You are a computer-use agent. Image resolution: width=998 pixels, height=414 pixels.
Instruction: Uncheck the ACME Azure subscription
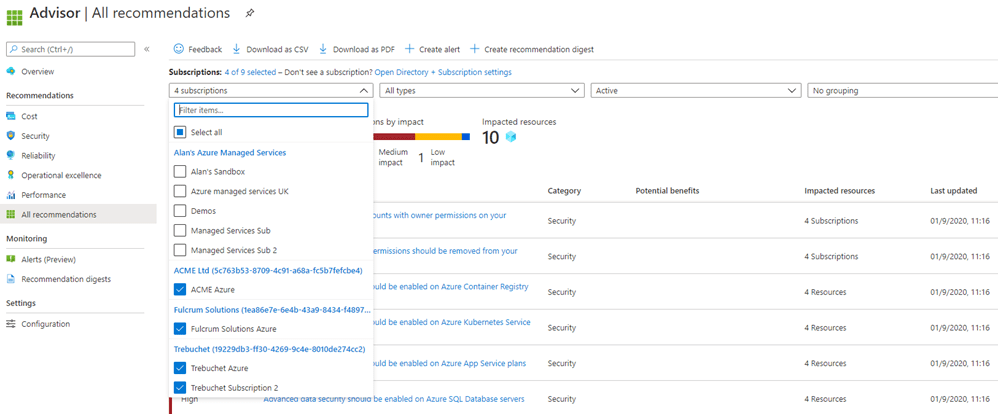(x=180, y=289)
